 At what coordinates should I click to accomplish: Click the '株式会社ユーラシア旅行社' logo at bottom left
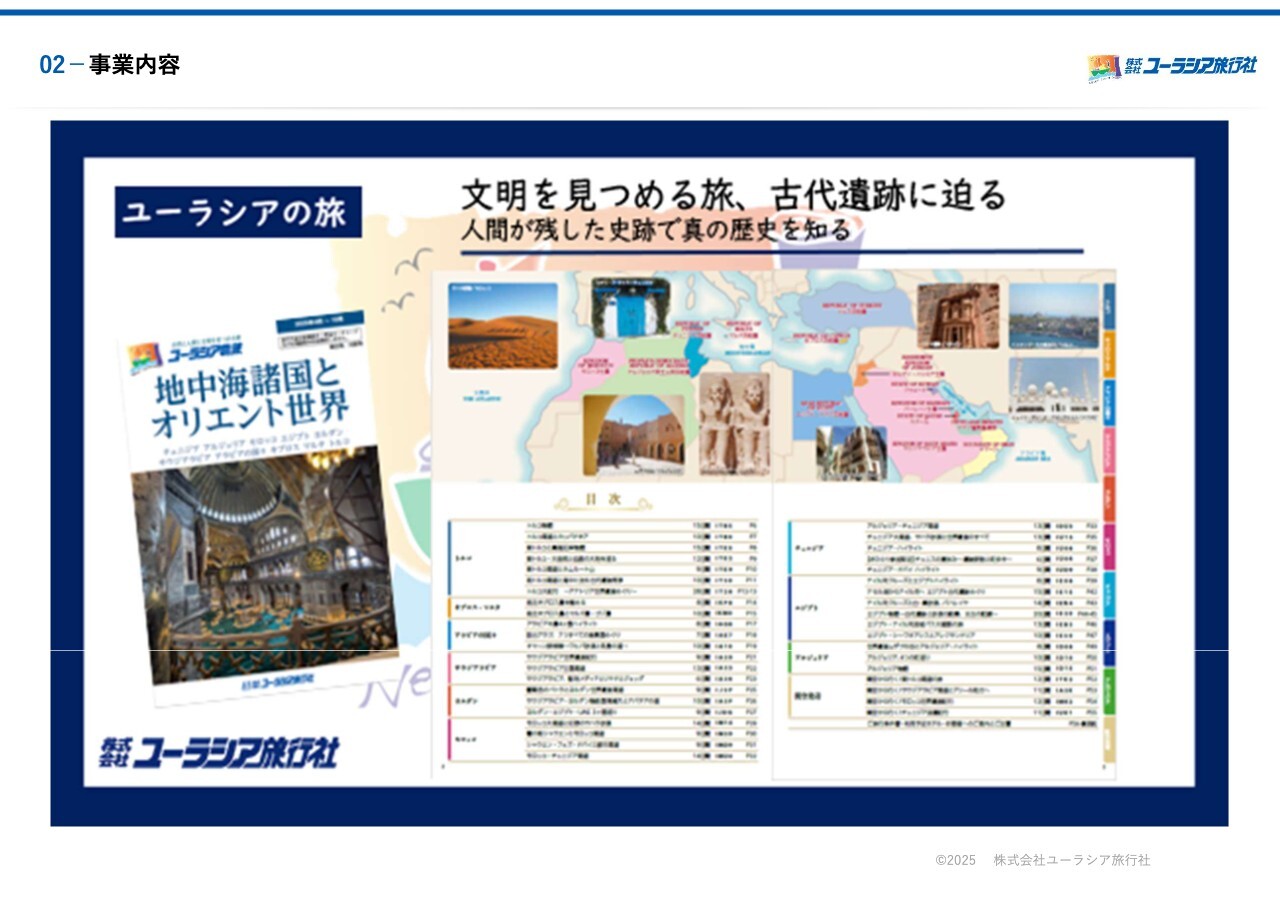(x=219, y=752)
